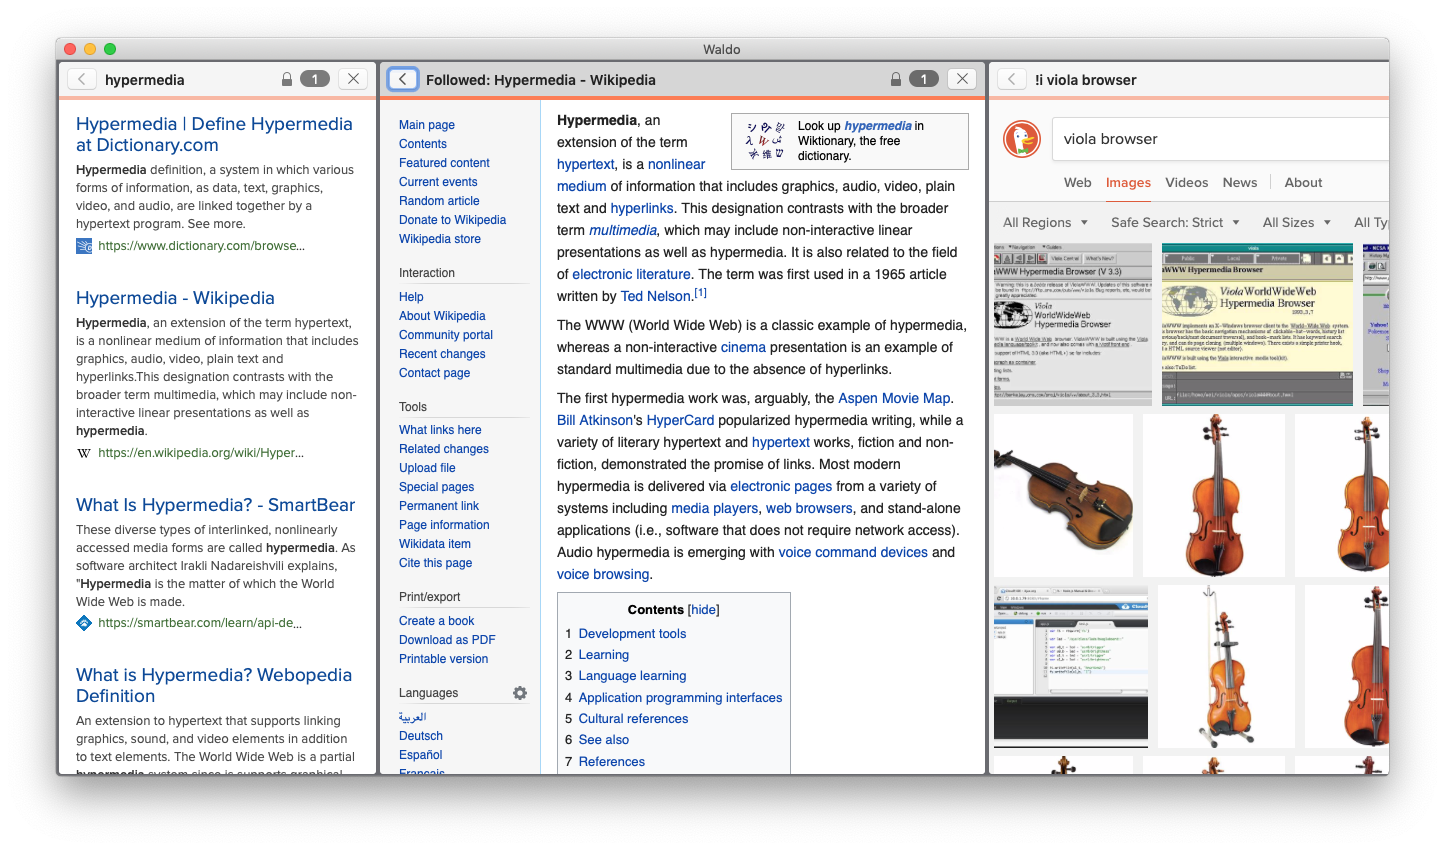Hide the Wikipedia Contents box

click(x=703, y=610)
